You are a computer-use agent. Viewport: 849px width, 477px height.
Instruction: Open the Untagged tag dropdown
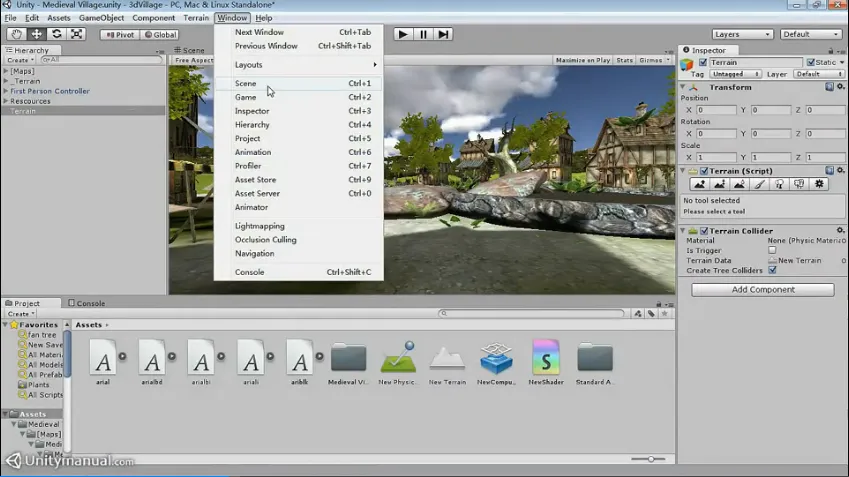(735, 74)
